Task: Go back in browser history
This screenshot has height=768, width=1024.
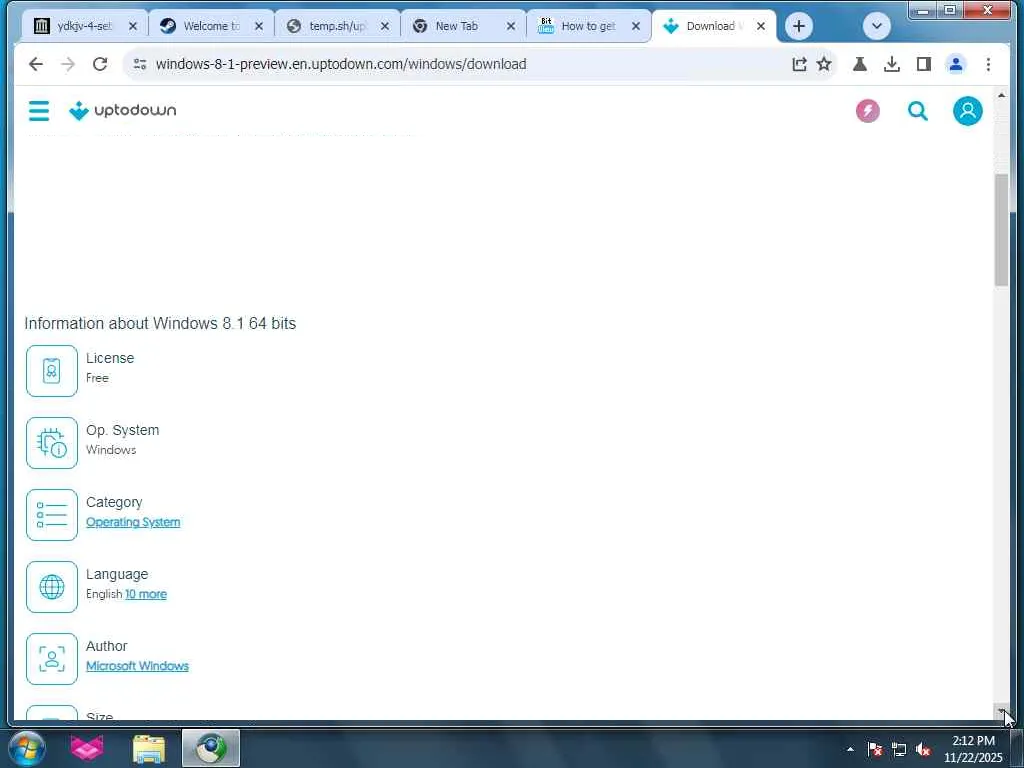Action: coord(36,64)
